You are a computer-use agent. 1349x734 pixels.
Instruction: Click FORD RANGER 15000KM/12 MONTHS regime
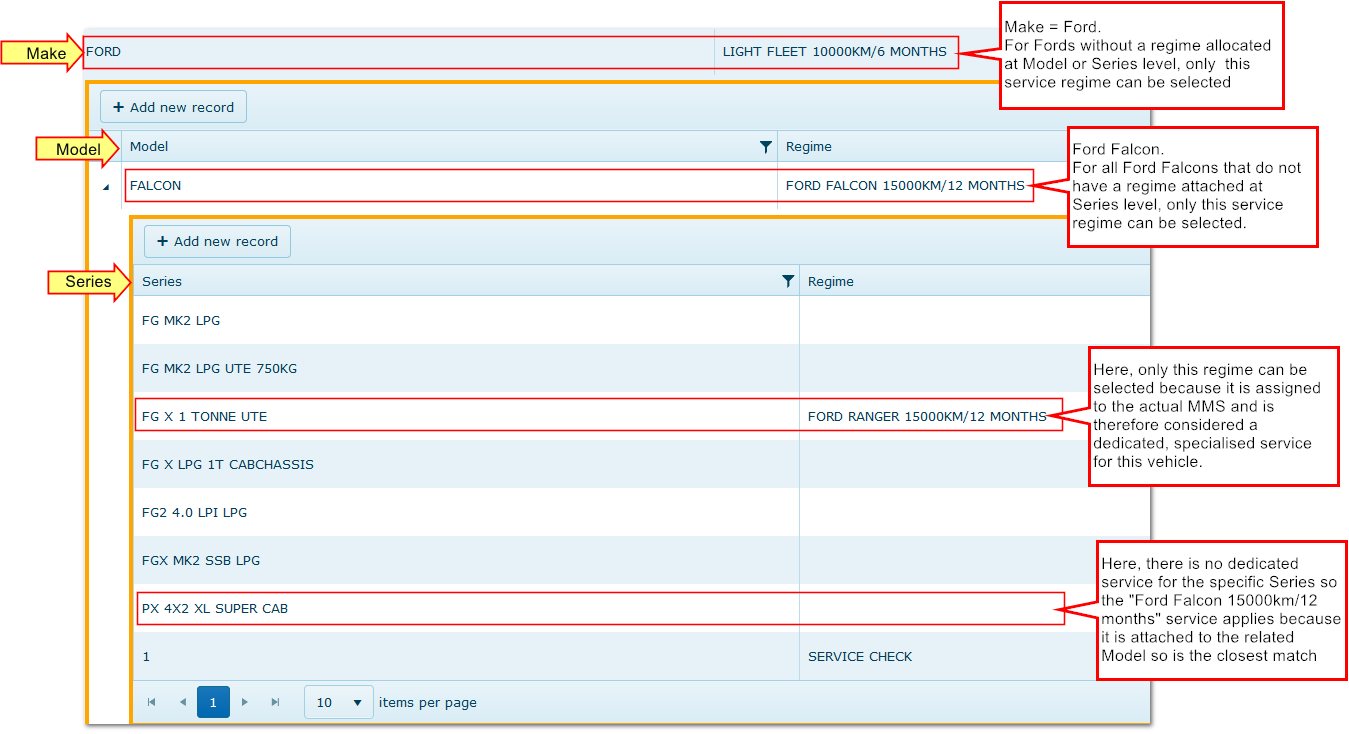click(927, 416)
